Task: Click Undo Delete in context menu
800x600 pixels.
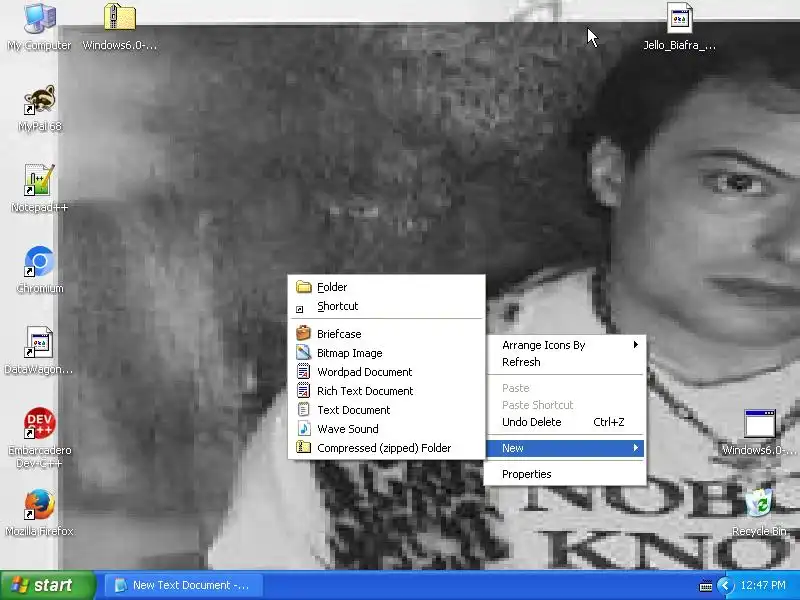Action: 565,422
